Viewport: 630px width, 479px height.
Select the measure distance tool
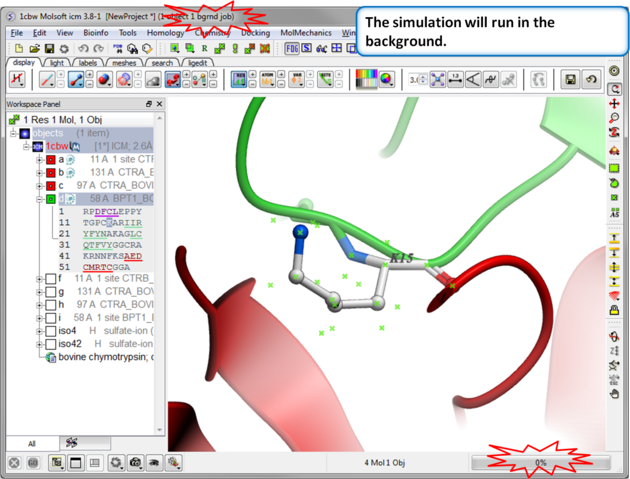click(x=454, y=79)
